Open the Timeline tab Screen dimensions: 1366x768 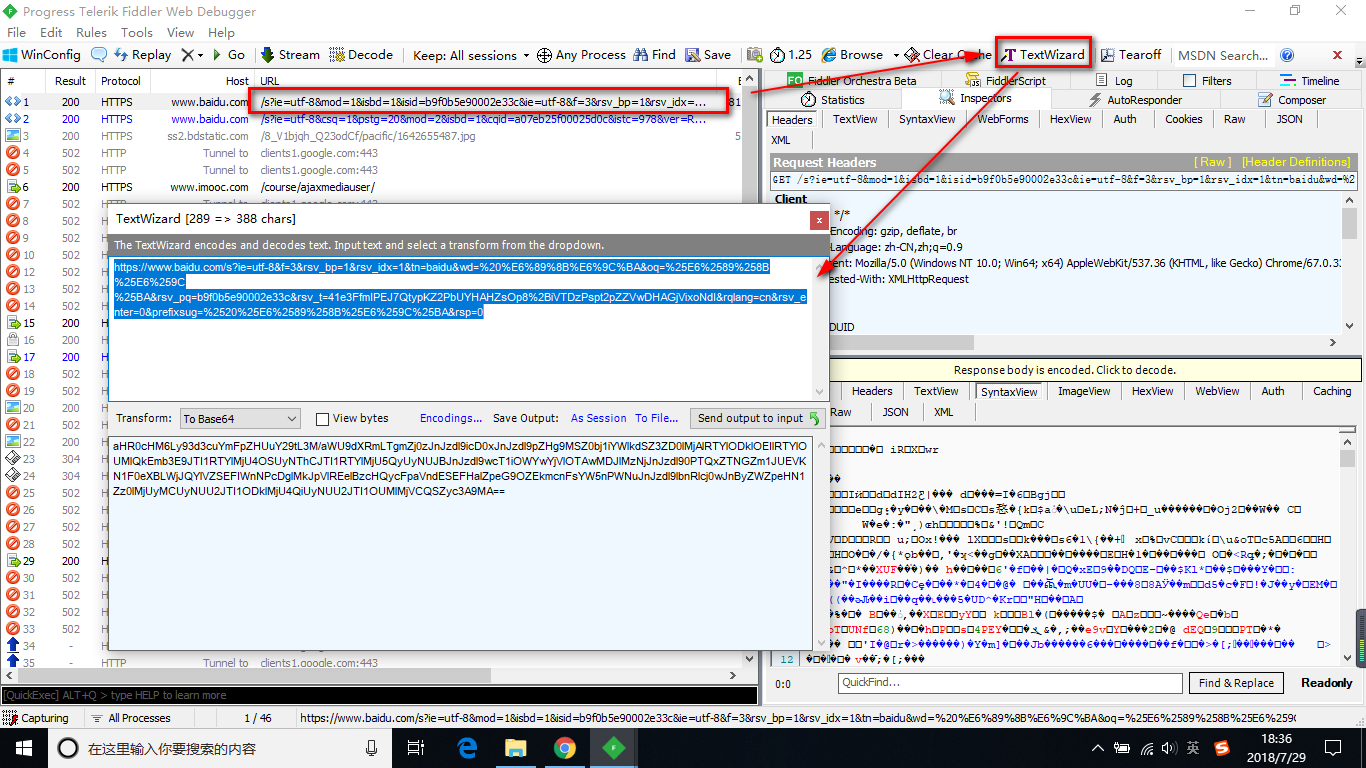click(x=1310, y=81)
